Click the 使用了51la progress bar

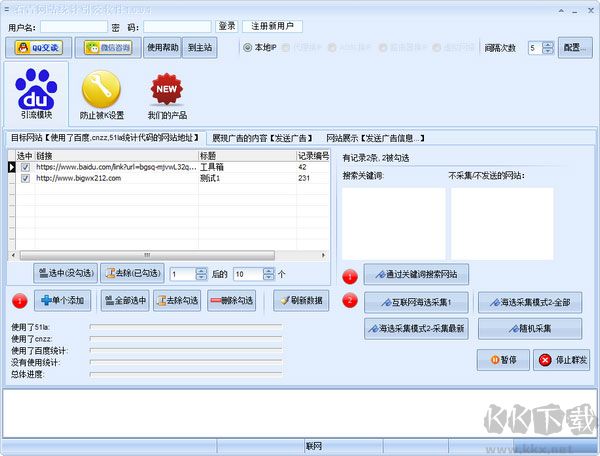click(x=186, y=327)
